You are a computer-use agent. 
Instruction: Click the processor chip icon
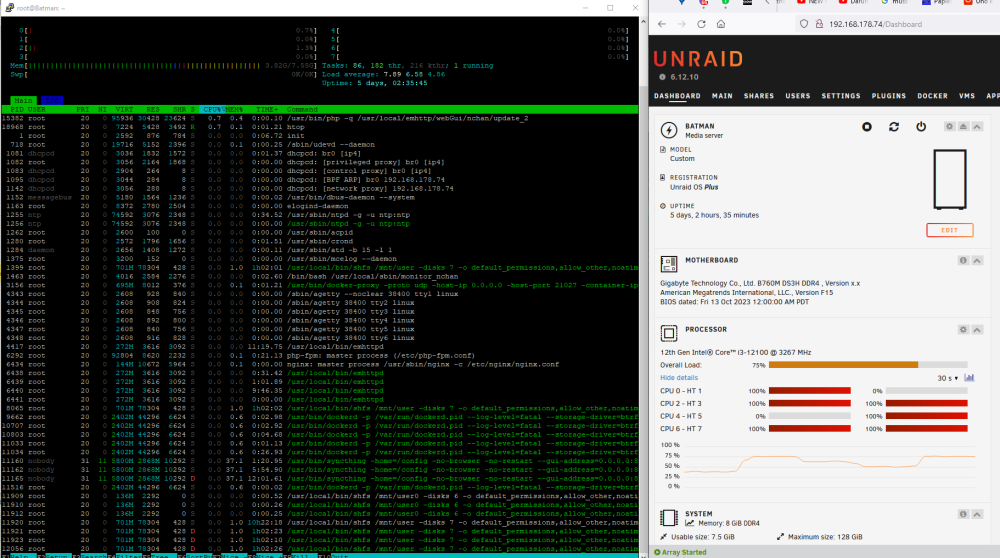click(669, 333)
